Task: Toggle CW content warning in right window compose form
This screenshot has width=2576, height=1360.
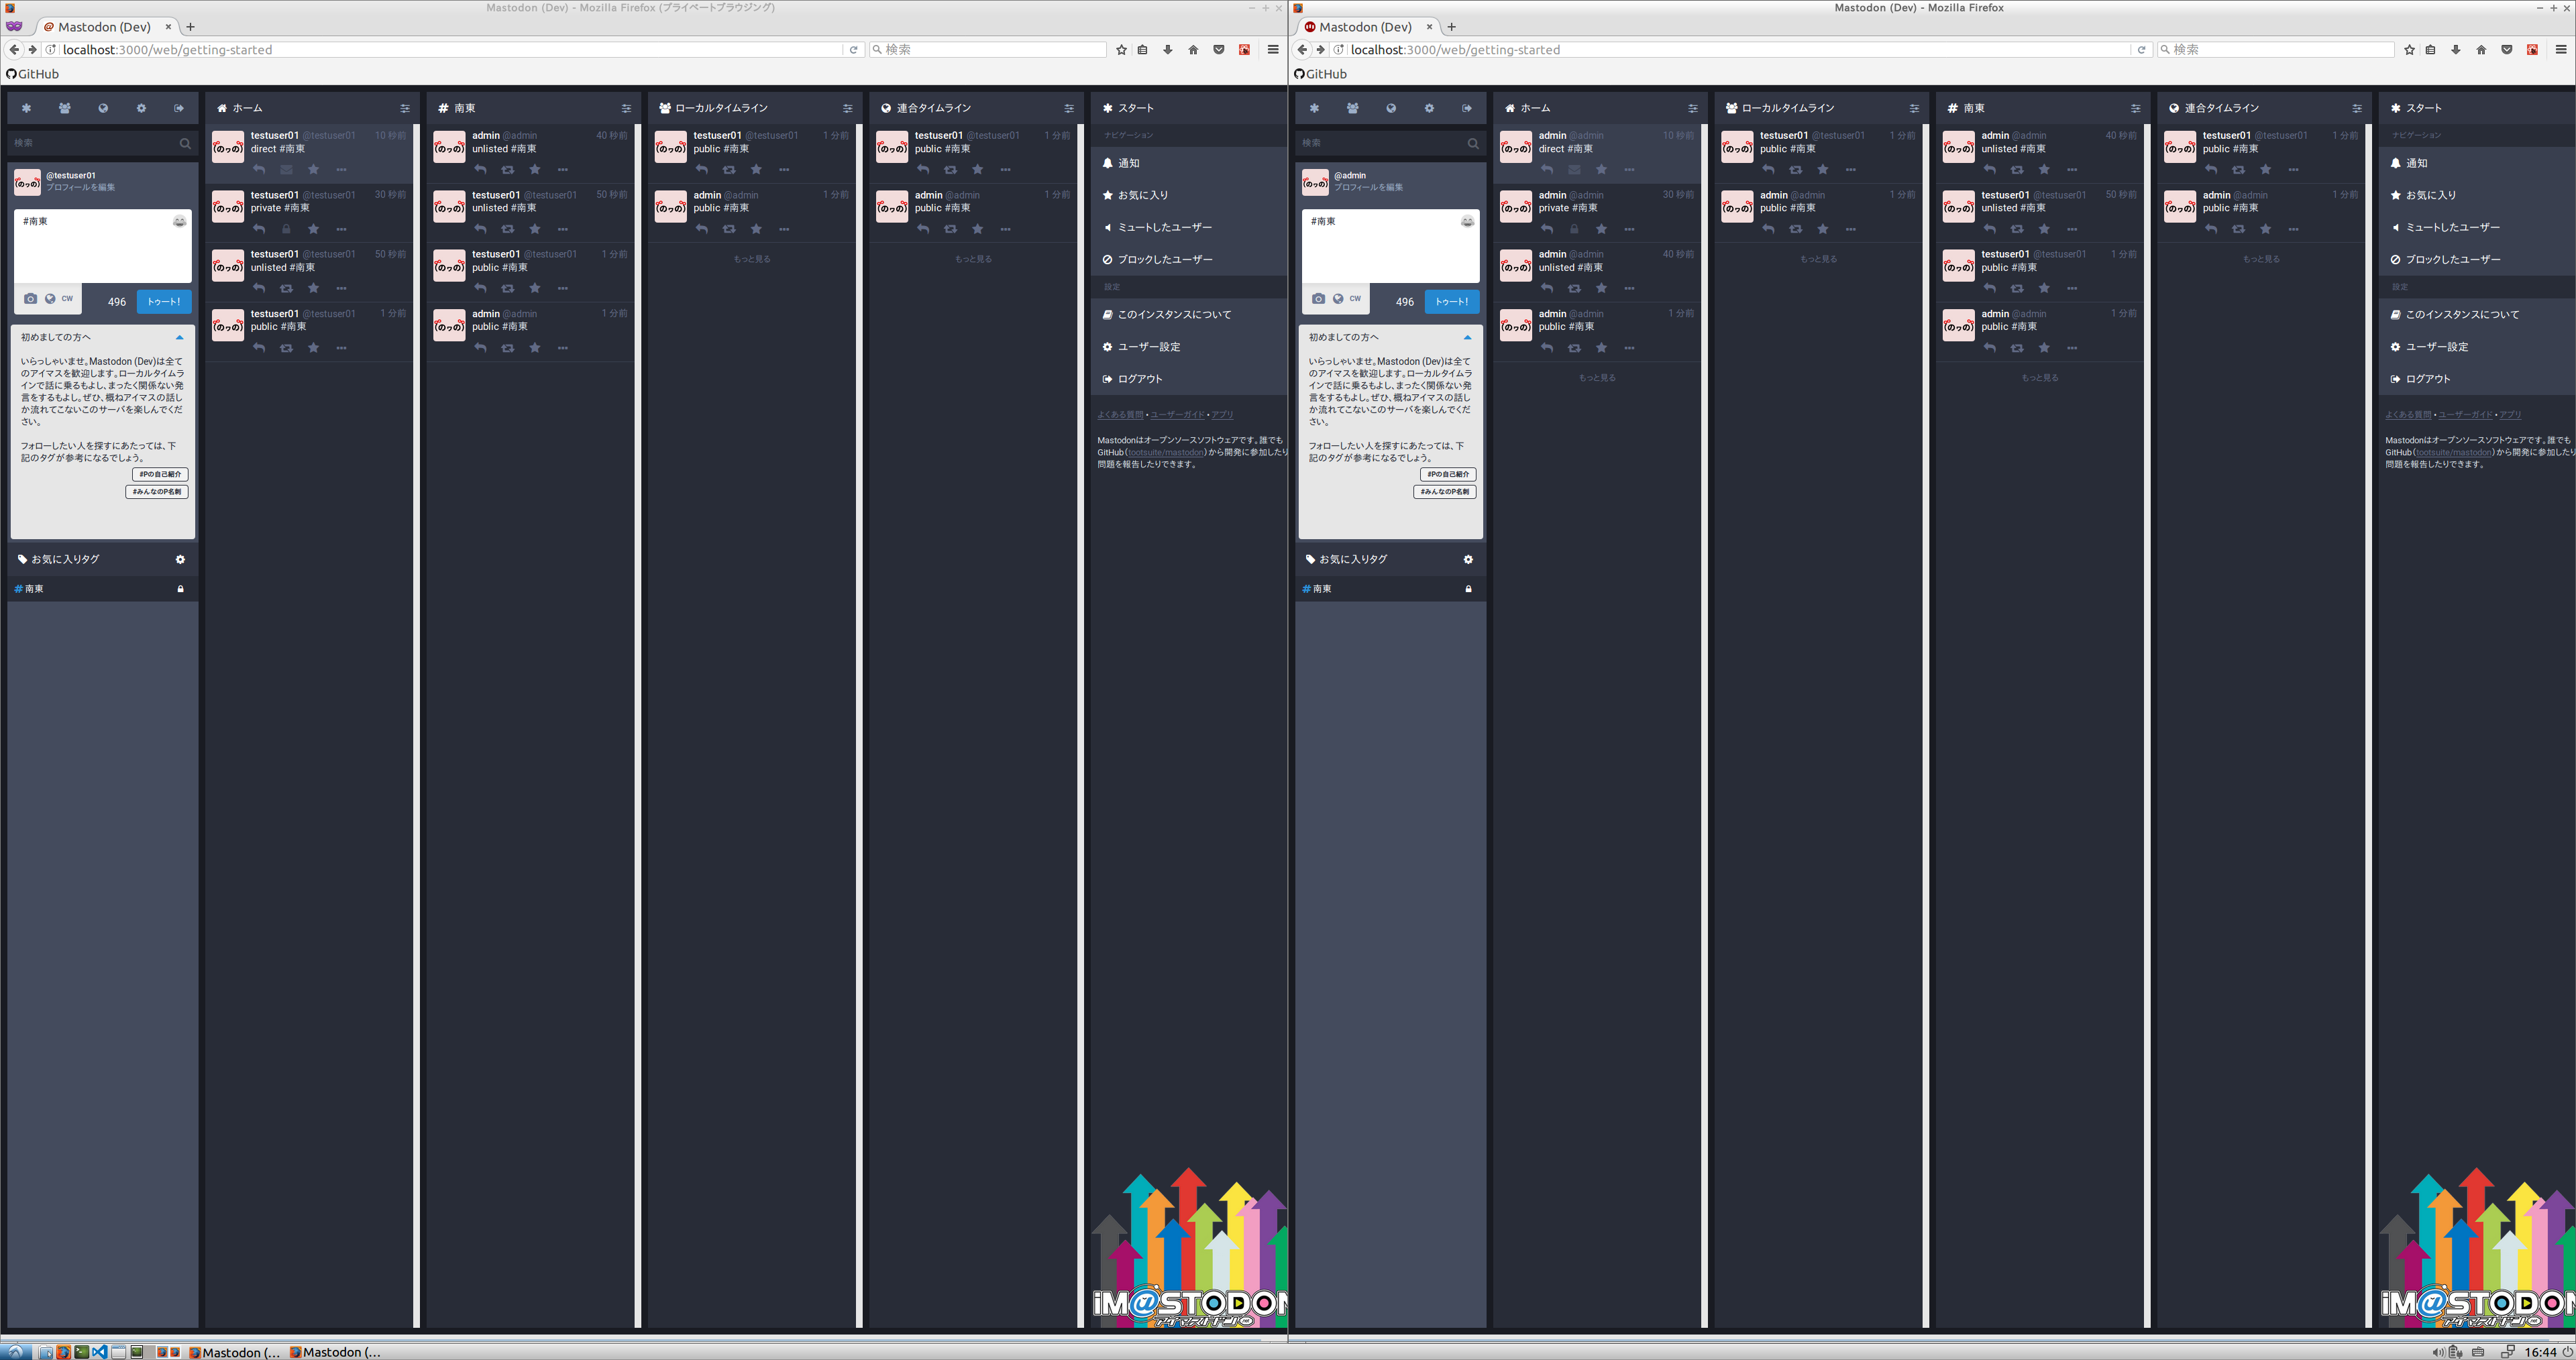Action: pos(1355,299)
